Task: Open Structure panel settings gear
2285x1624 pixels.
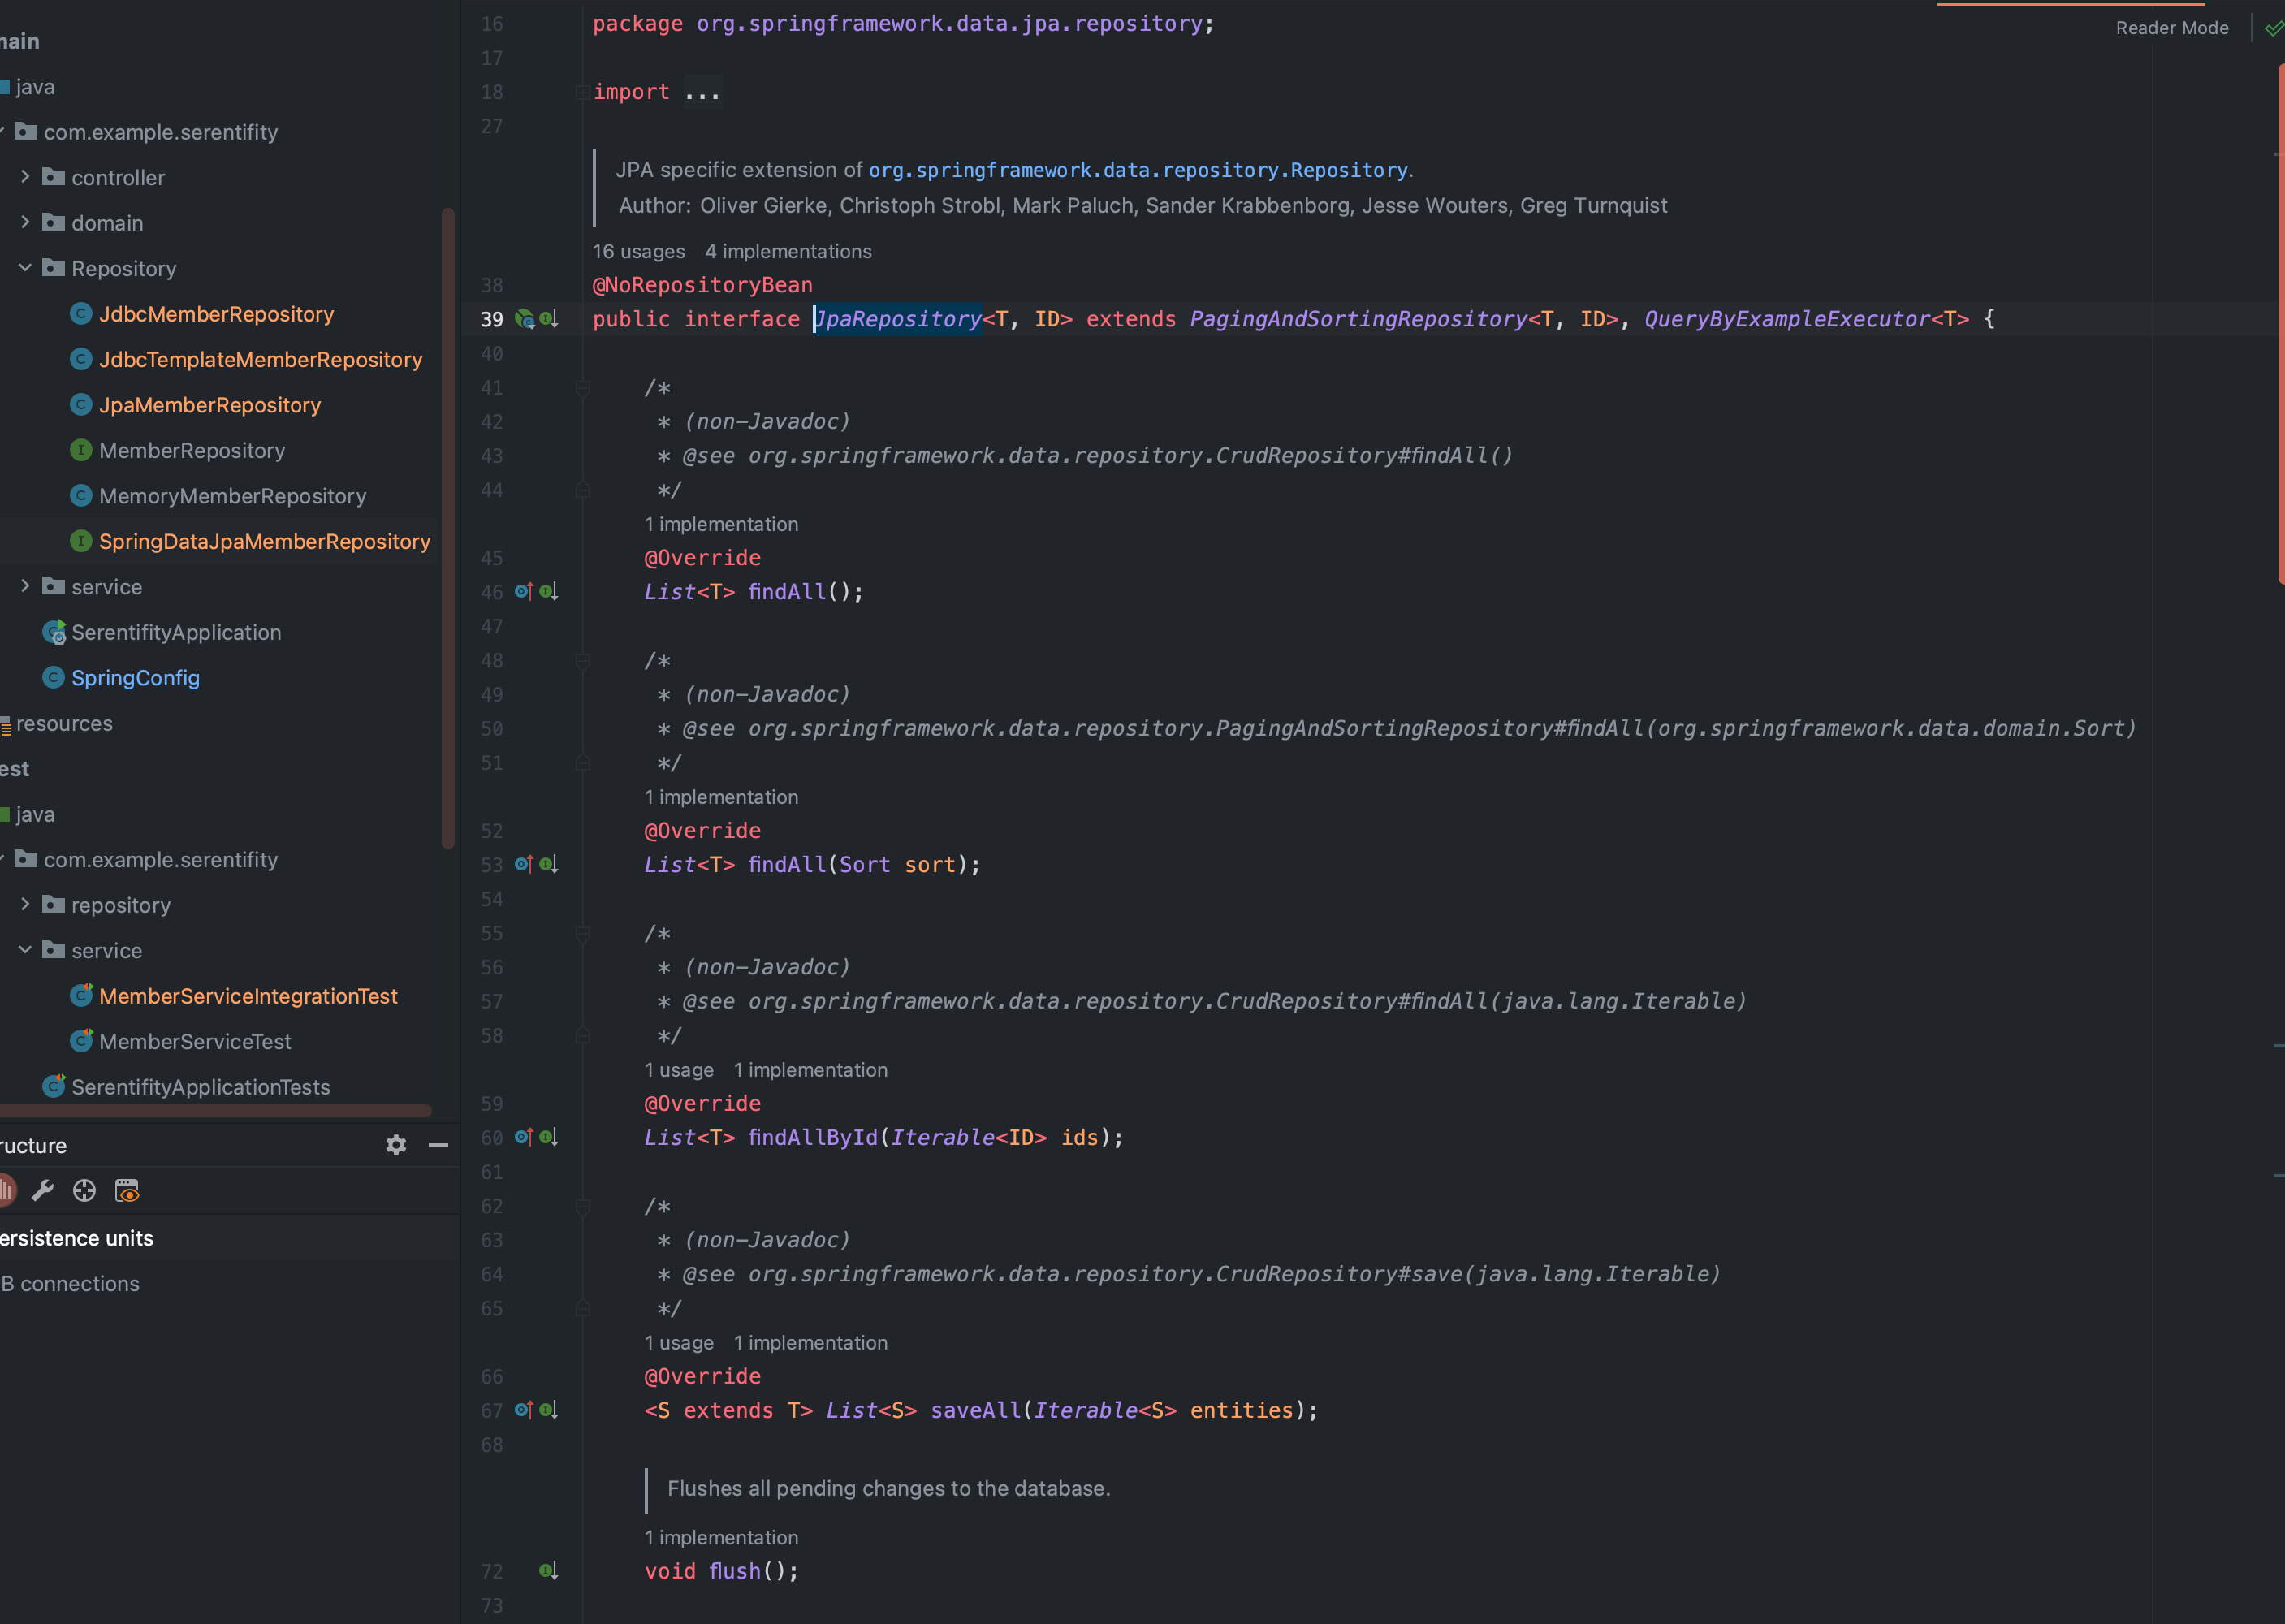Action: point(396,1145)
